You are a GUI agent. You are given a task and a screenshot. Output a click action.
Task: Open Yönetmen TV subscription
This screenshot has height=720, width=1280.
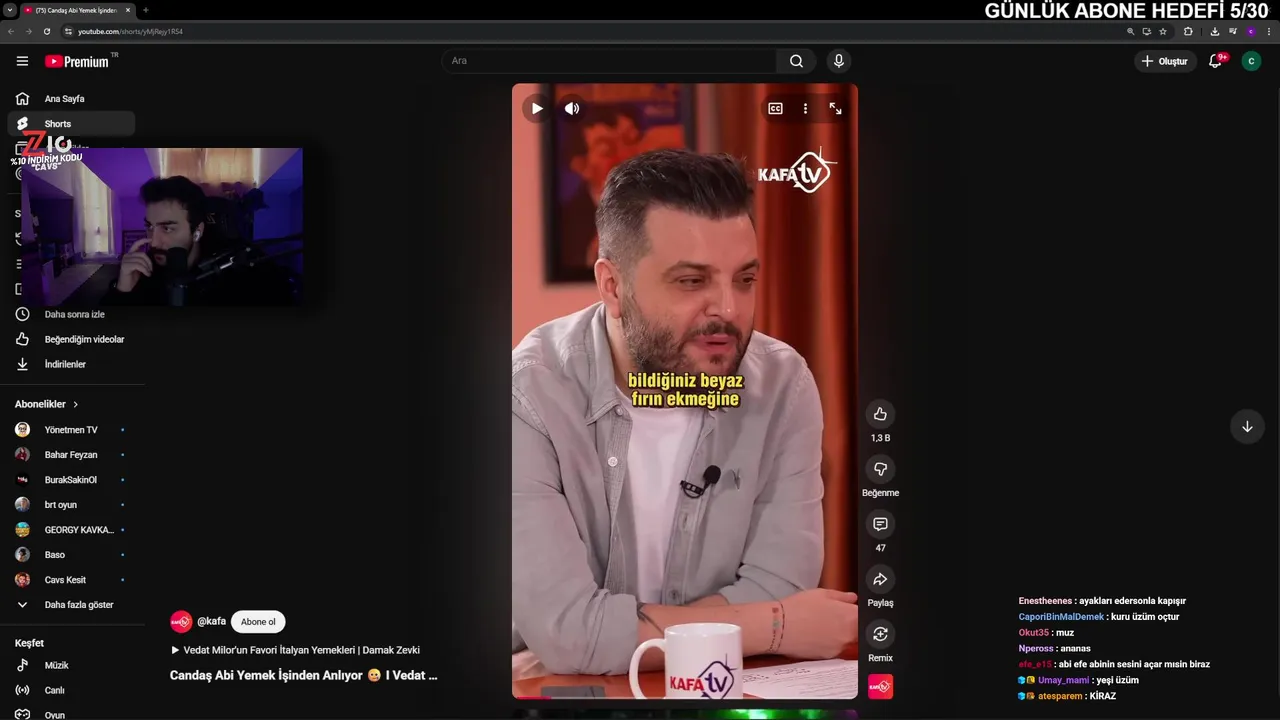tap(71, 430)
